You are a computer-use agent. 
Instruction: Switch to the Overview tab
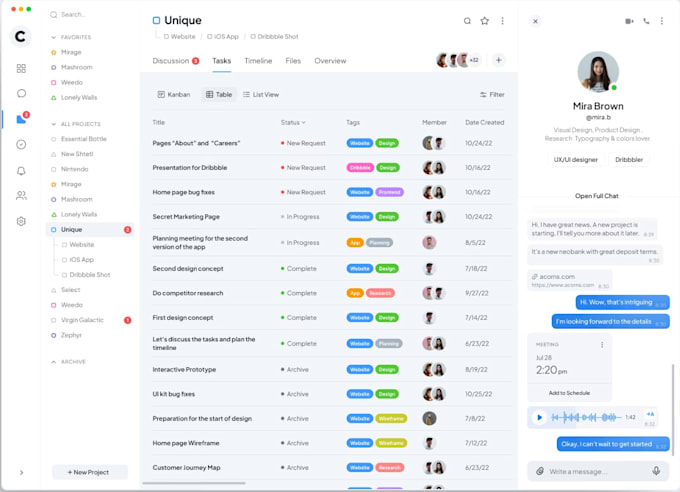[330, 61]
